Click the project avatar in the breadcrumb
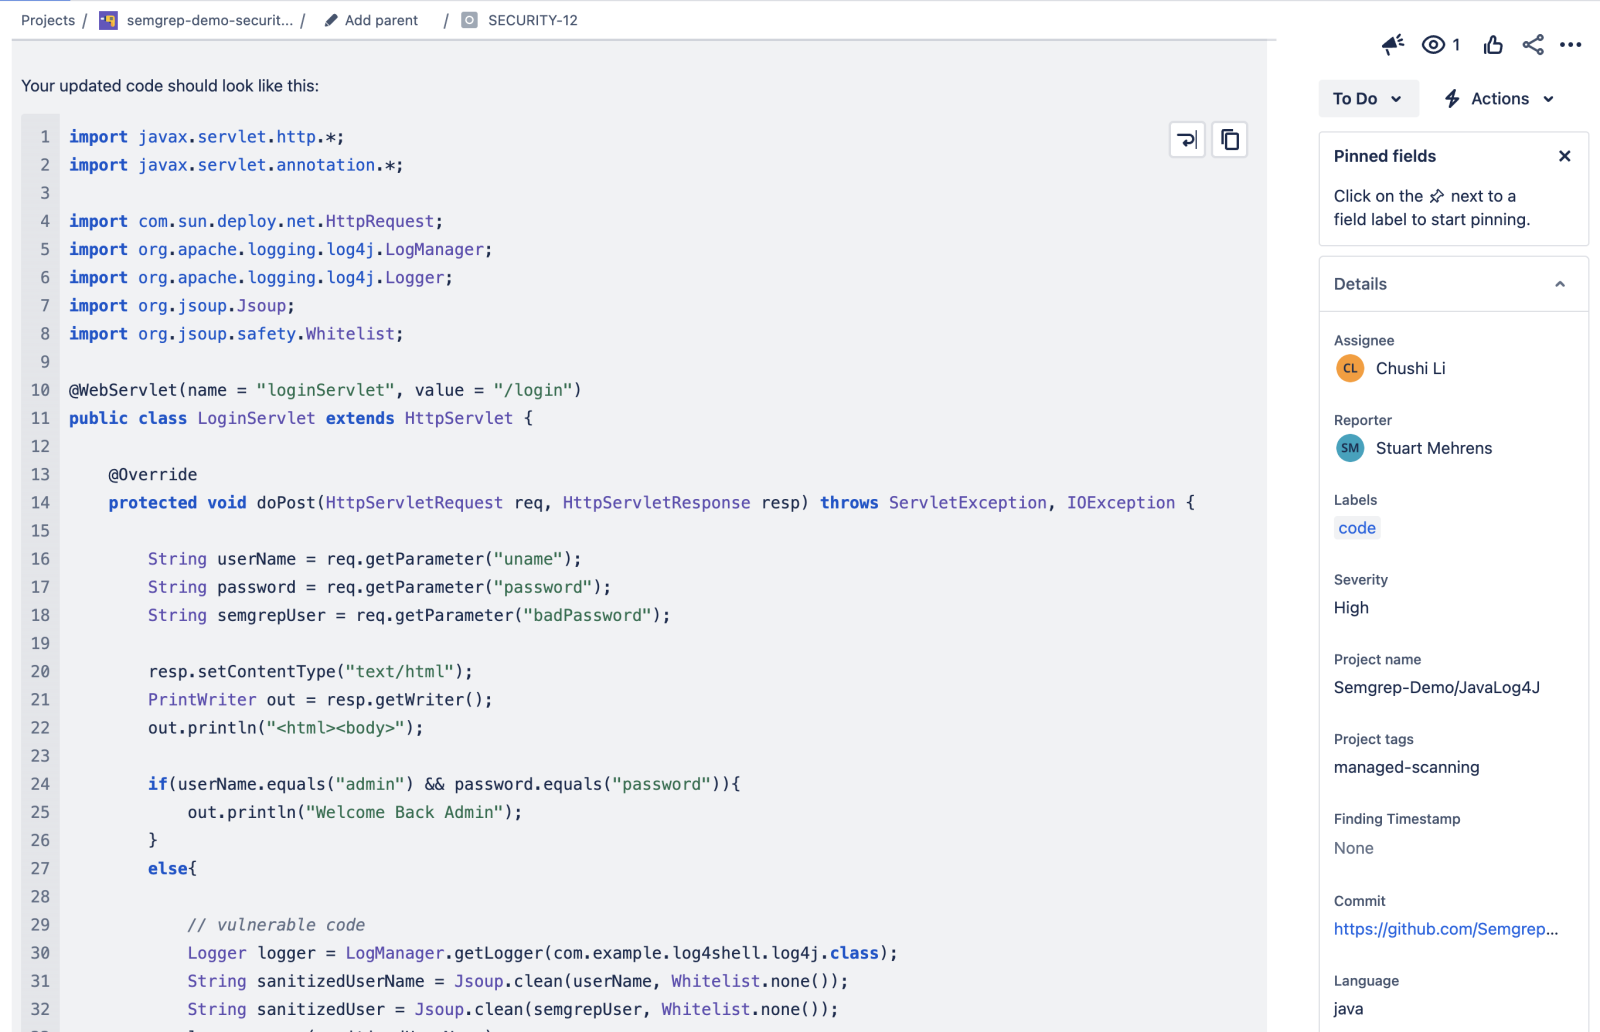 coord(108,19)
